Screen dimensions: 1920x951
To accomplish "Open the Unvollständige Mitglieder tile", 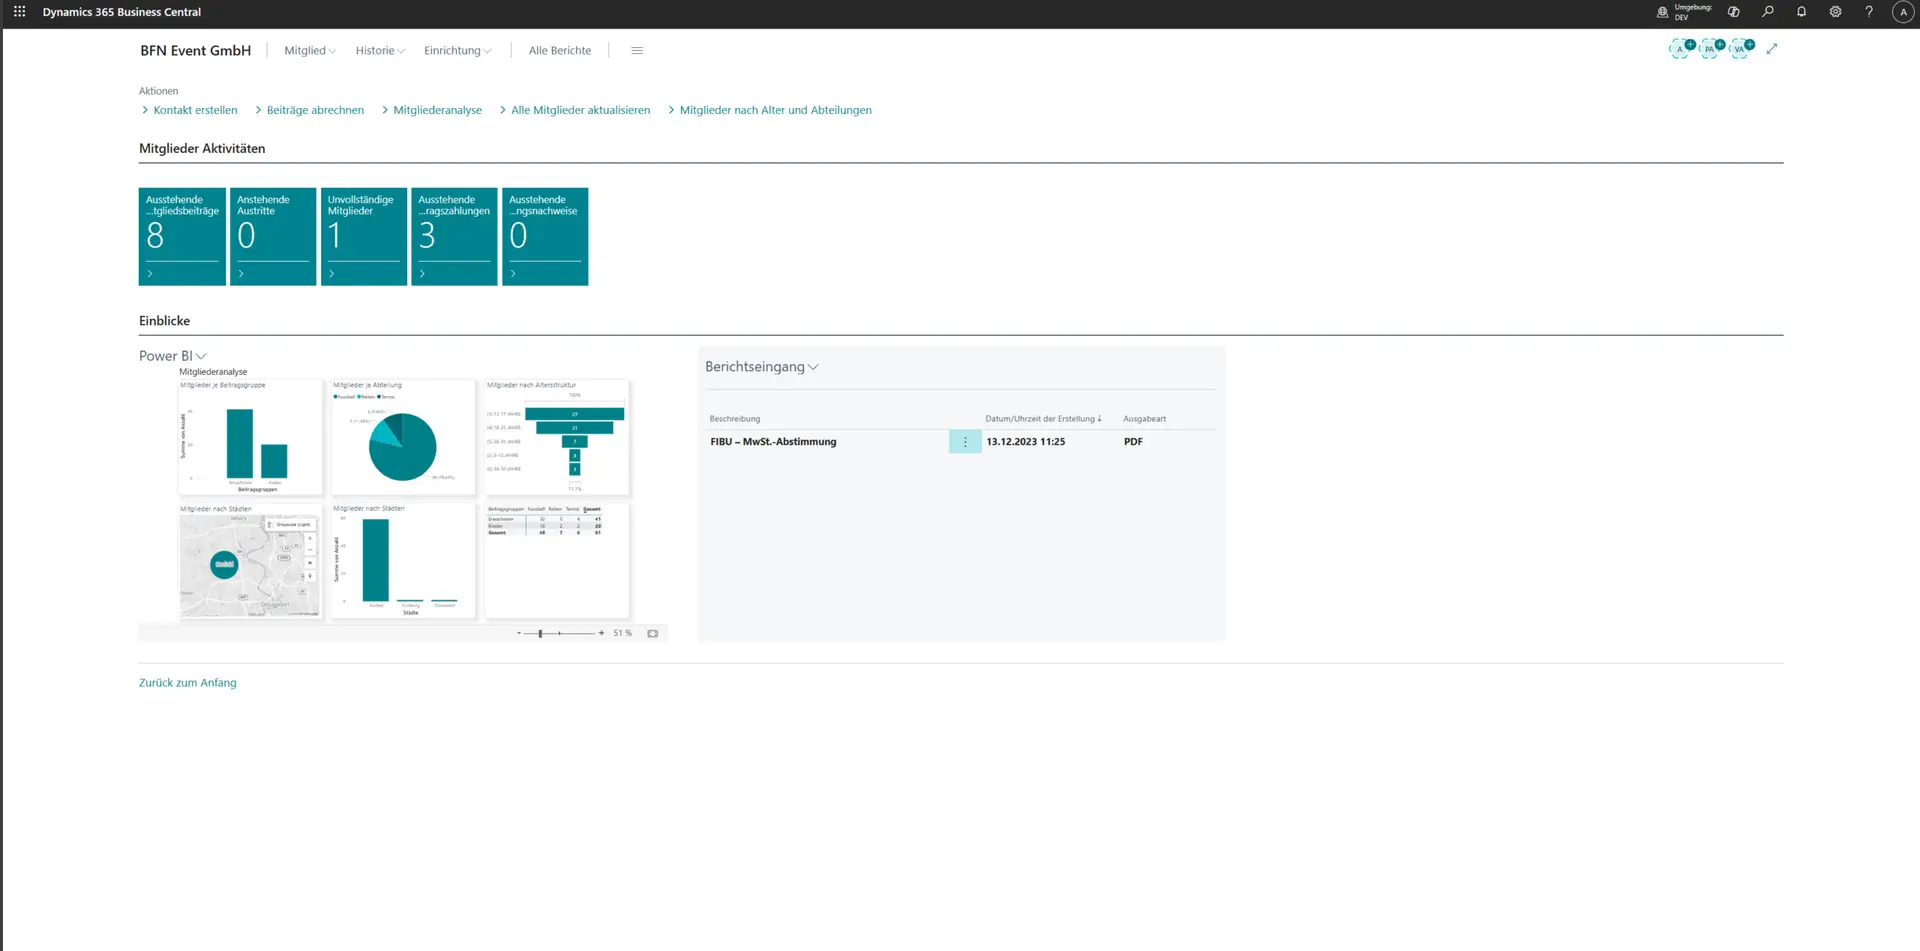I will 363,236.
